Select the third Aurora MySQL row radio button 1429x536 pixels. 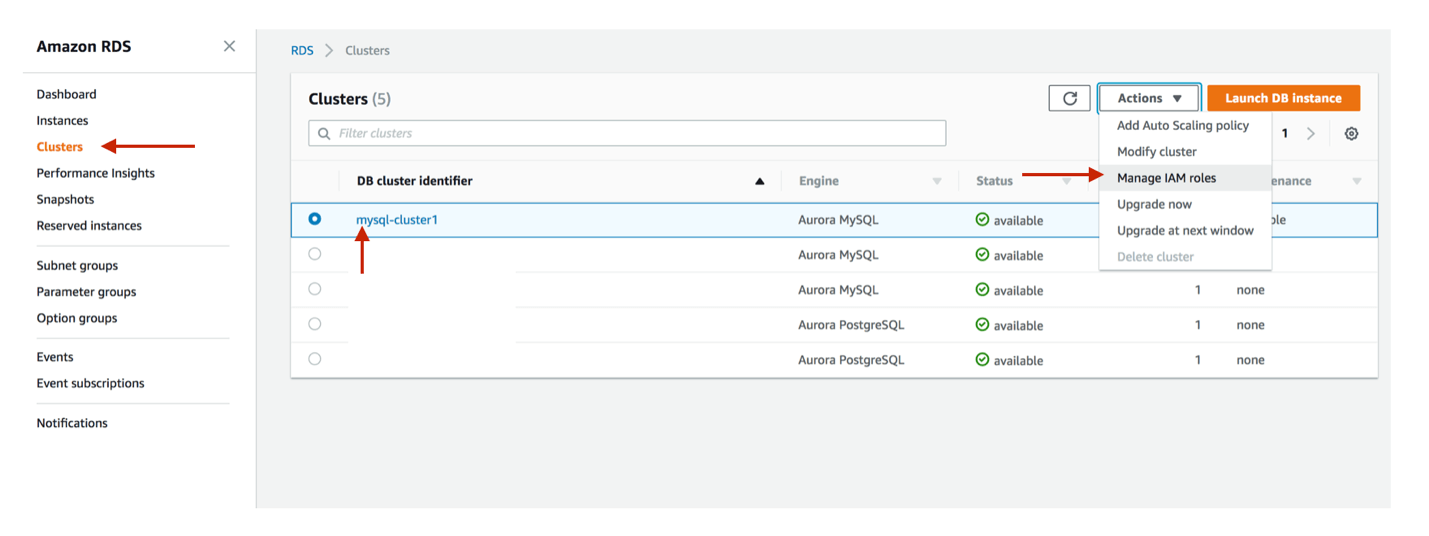click(315, 289)
